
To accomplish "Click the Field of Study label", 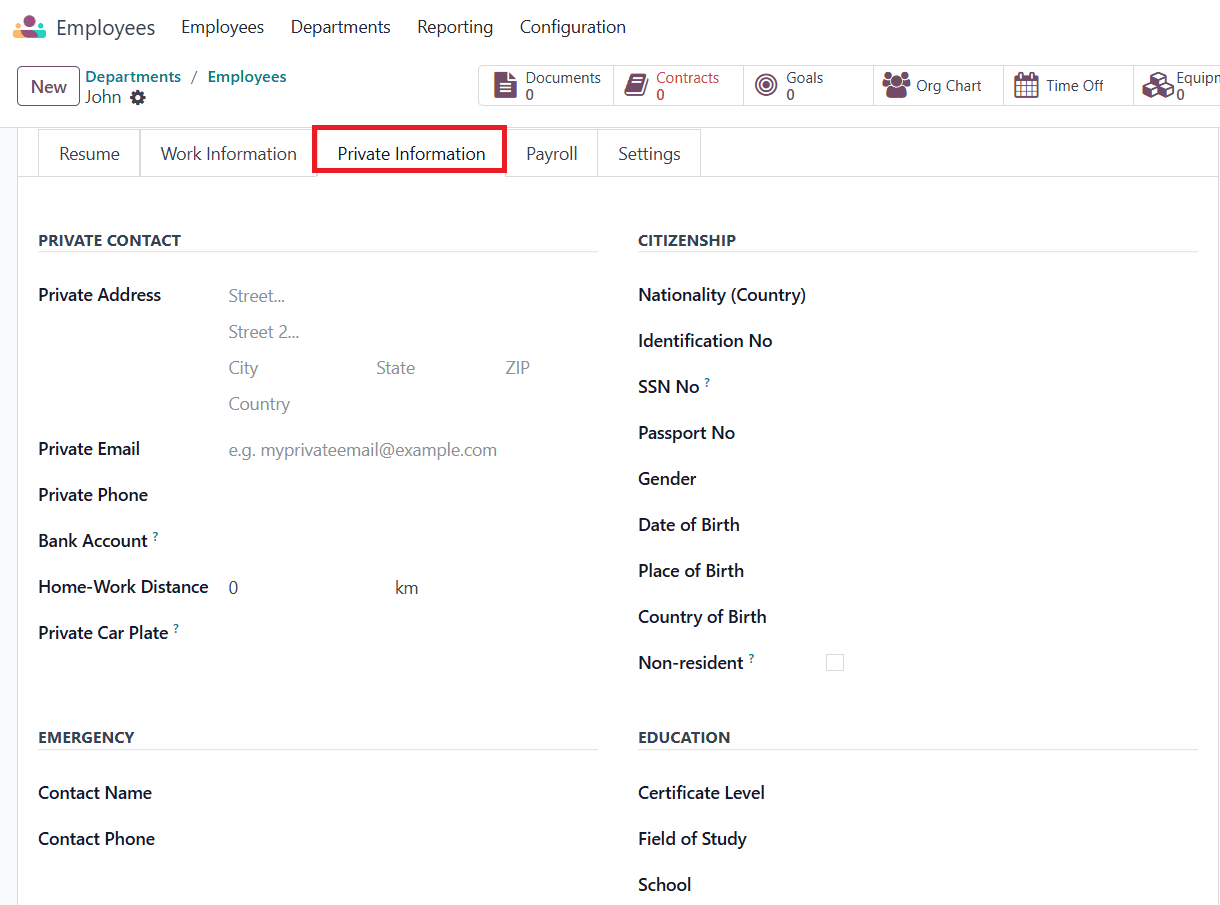I will pos(692,839).
